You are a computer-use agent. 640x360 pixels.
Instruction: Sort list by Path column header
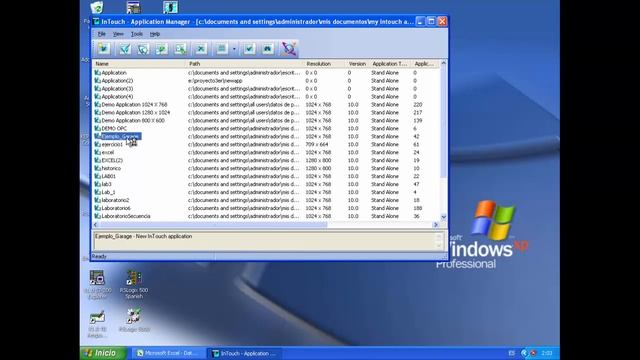coord(245,64)
